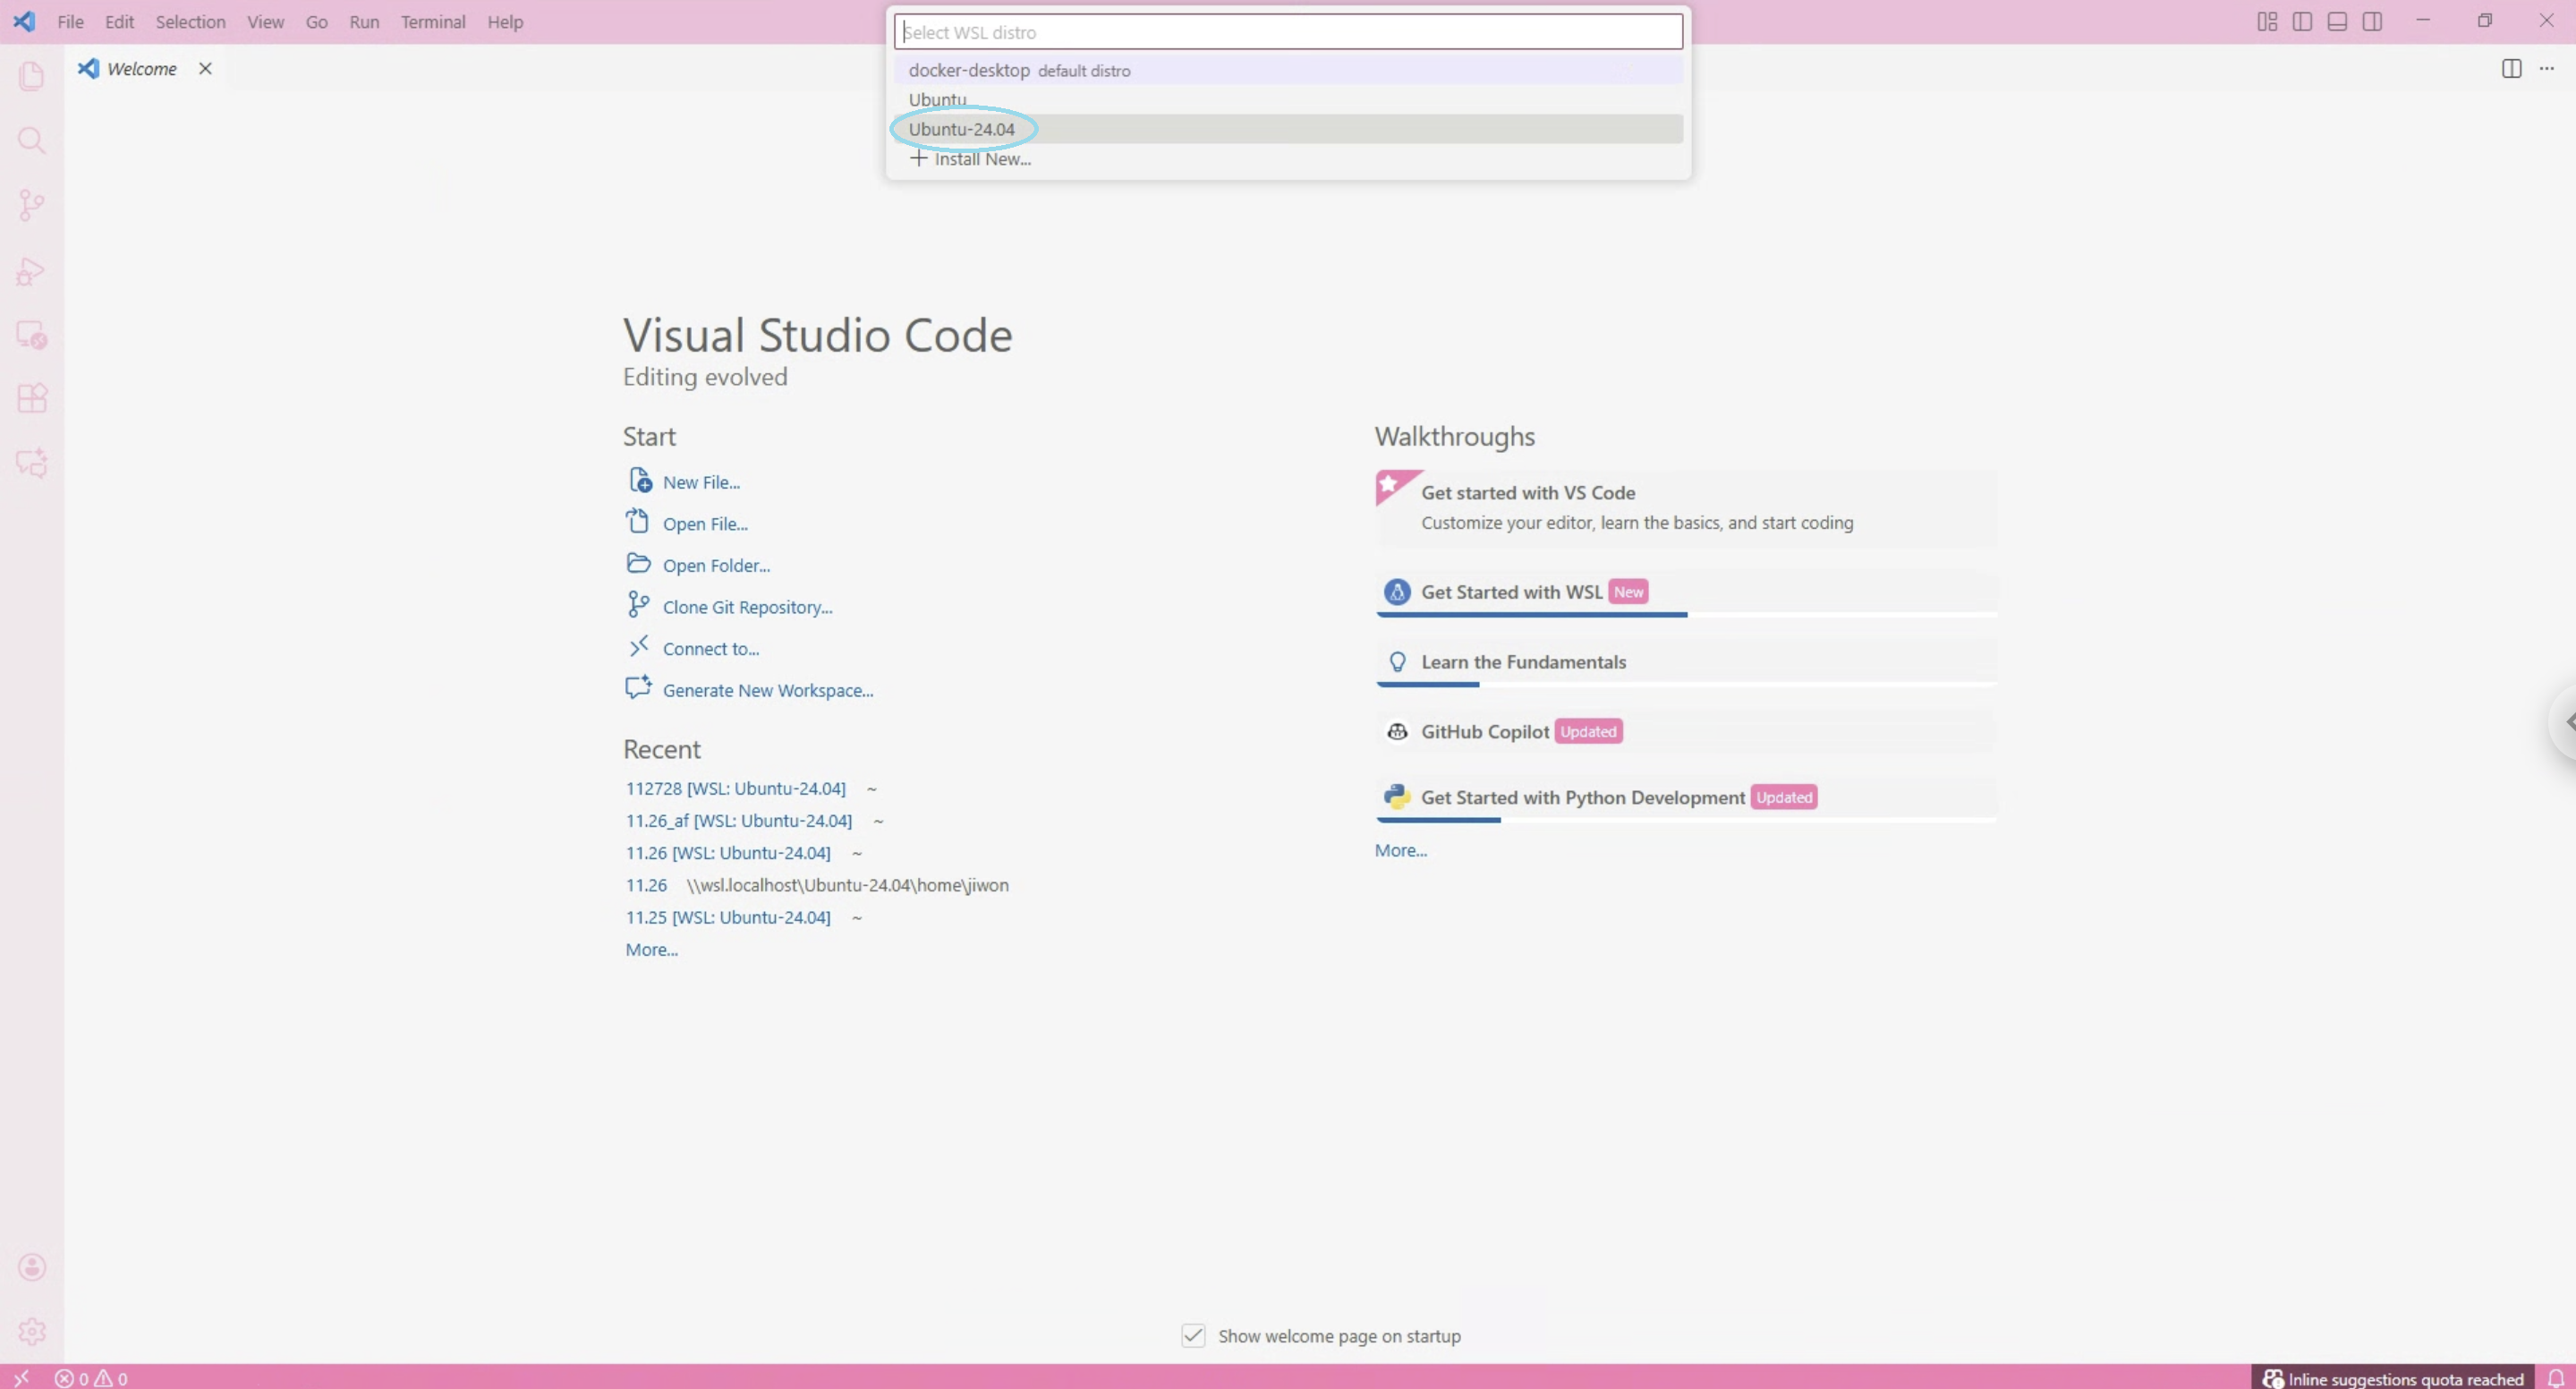Open the Selection menu
Screen dimensions: 2576x1389
[x=190, y=21]
